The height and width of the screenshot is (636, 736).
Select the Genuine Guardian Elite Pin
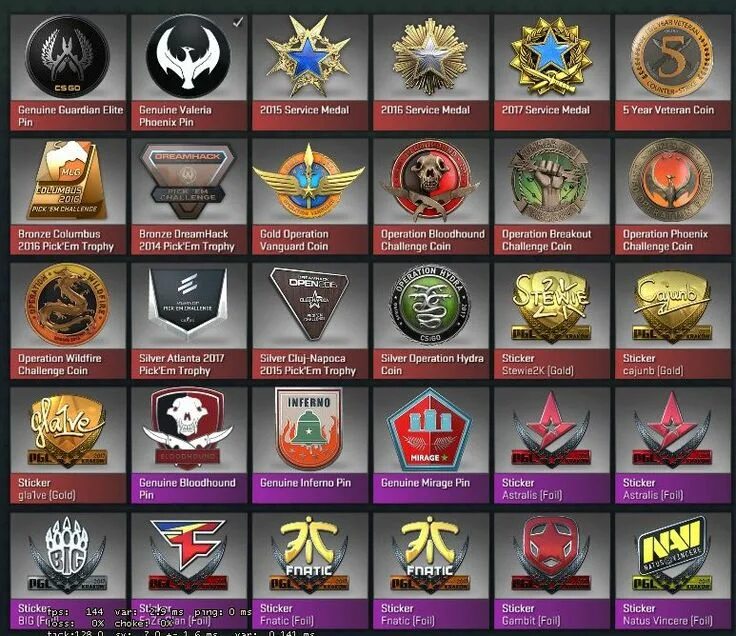(68, 72)
